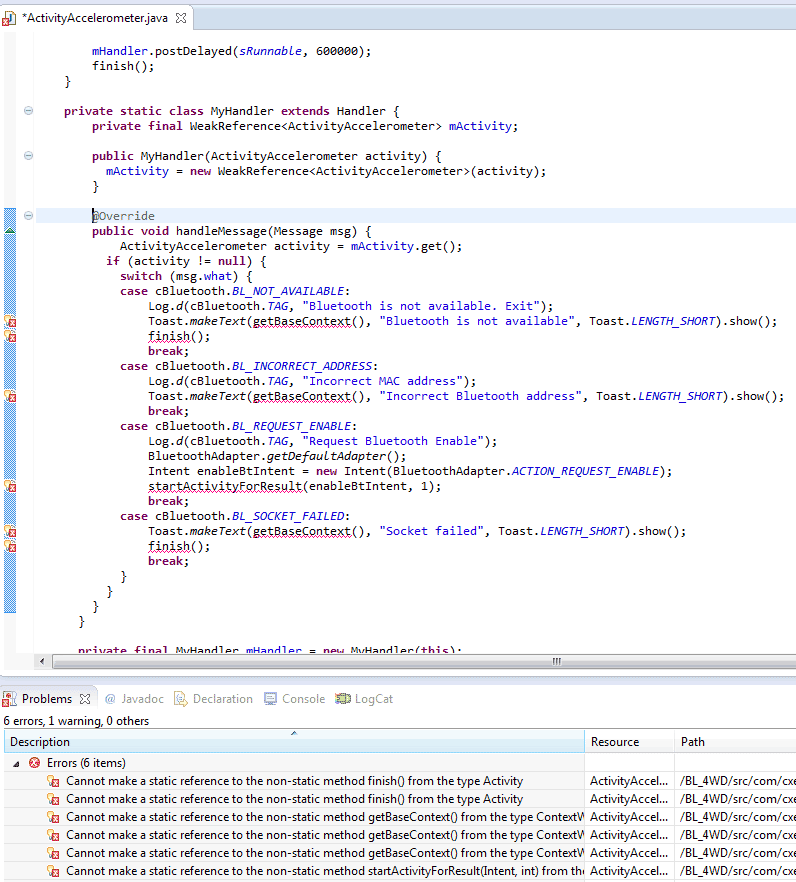Click the left arrow of horizontal scrollbar
Screen dimensions: 796x882
[42, 662]
